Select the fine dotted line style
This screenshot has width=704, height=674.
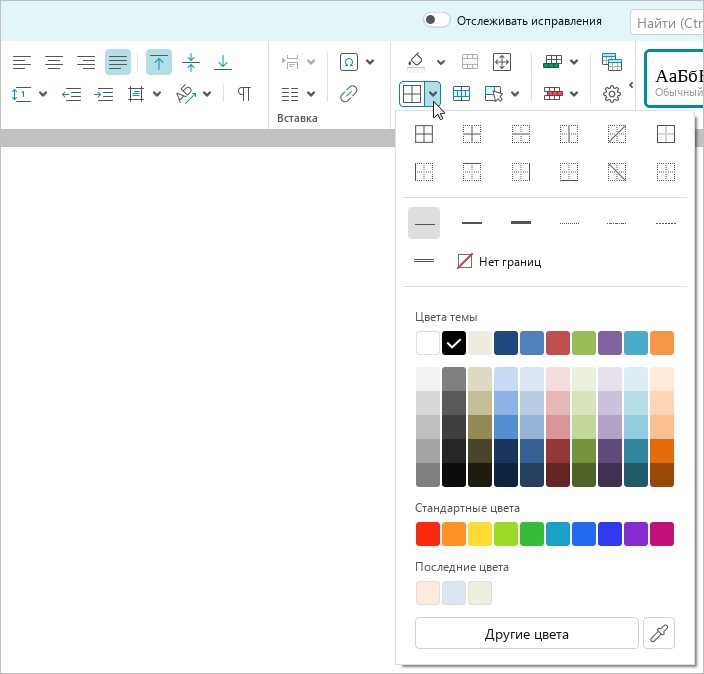click(x=569, y=223)
